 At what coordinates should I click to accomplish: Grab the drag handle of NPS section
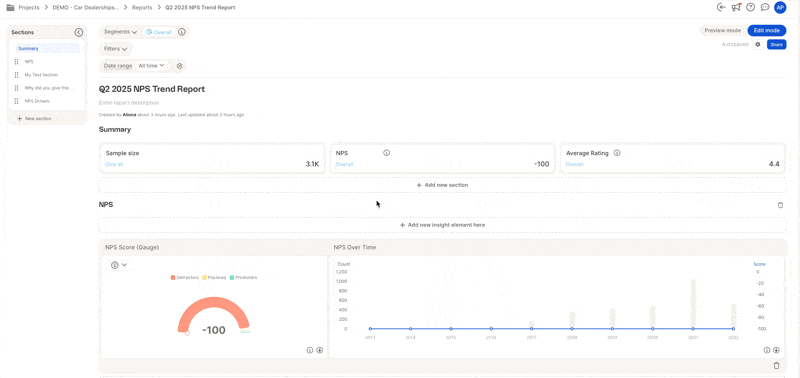[x=16, y=61]
